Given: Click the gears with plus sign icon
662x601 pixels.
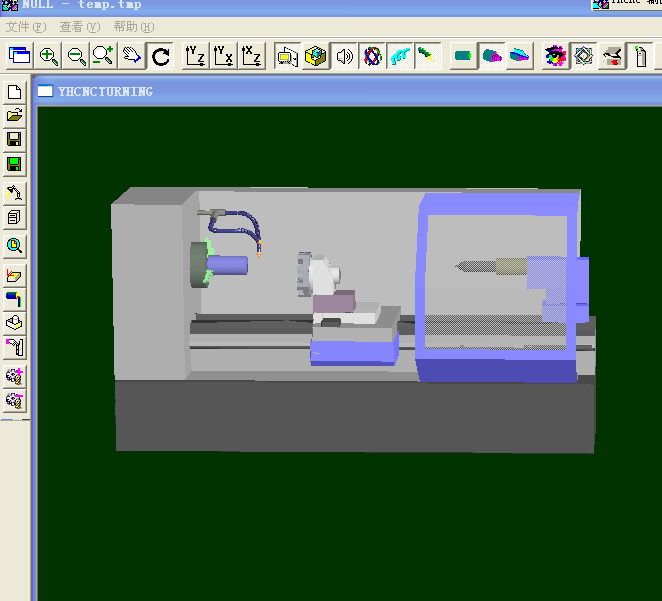Looking at the screenshot, I should (14, 376).
